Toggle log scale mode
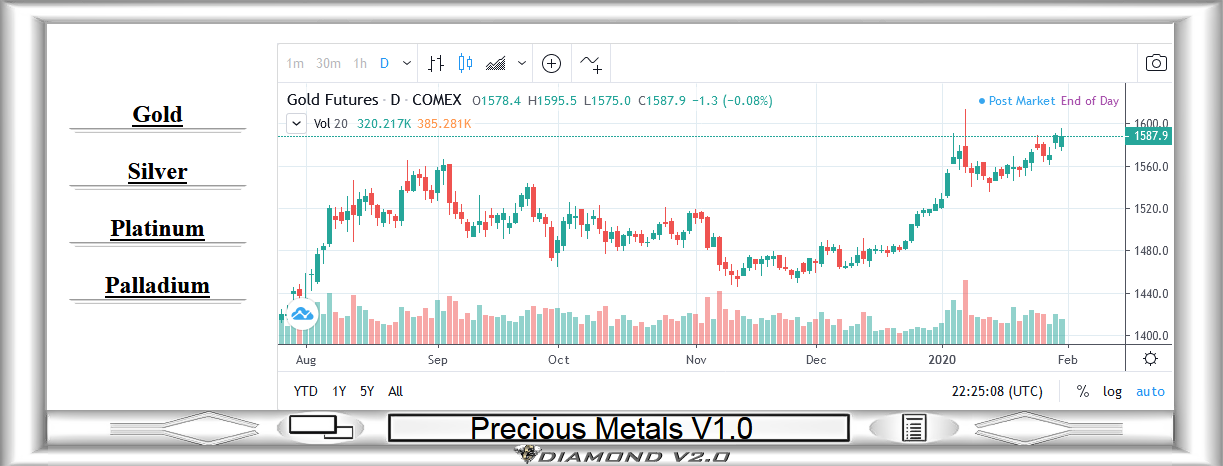1223x466 pixels. [x=1112, y=392]
